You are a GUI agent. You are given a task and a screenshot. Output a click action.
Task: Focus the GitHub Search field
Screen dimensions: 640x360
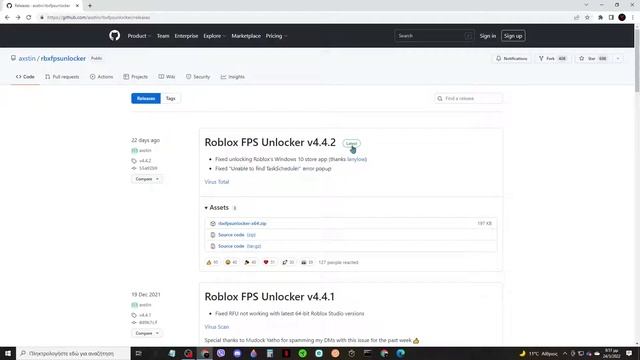pos(434,36)
